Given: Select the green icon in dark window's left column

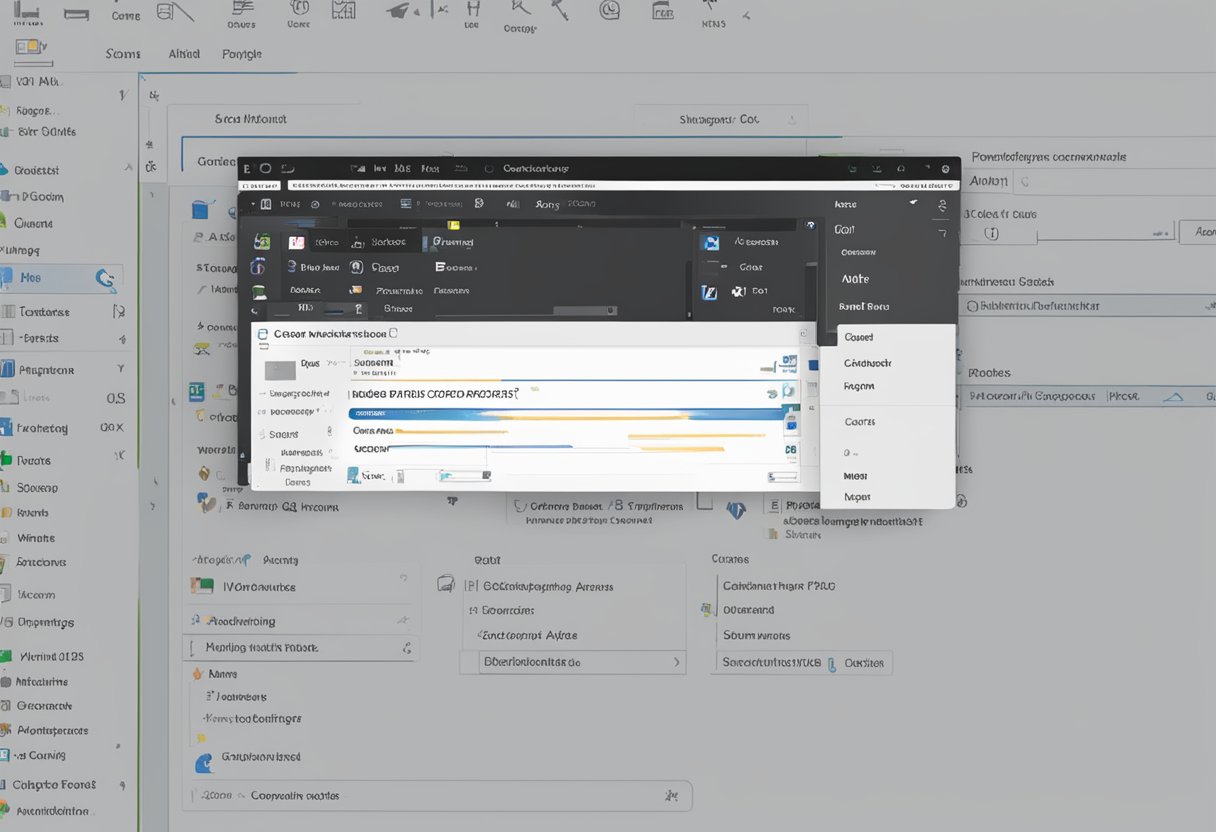Looking at the screenshot, I should [x=262, y=242].
